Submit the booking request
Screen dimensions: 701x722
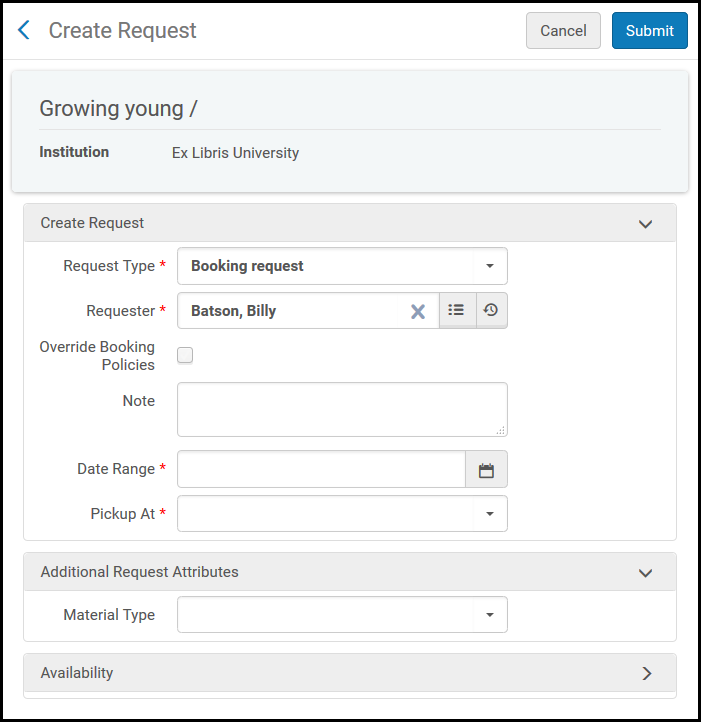pyautogui.click(x=649, y=31)
